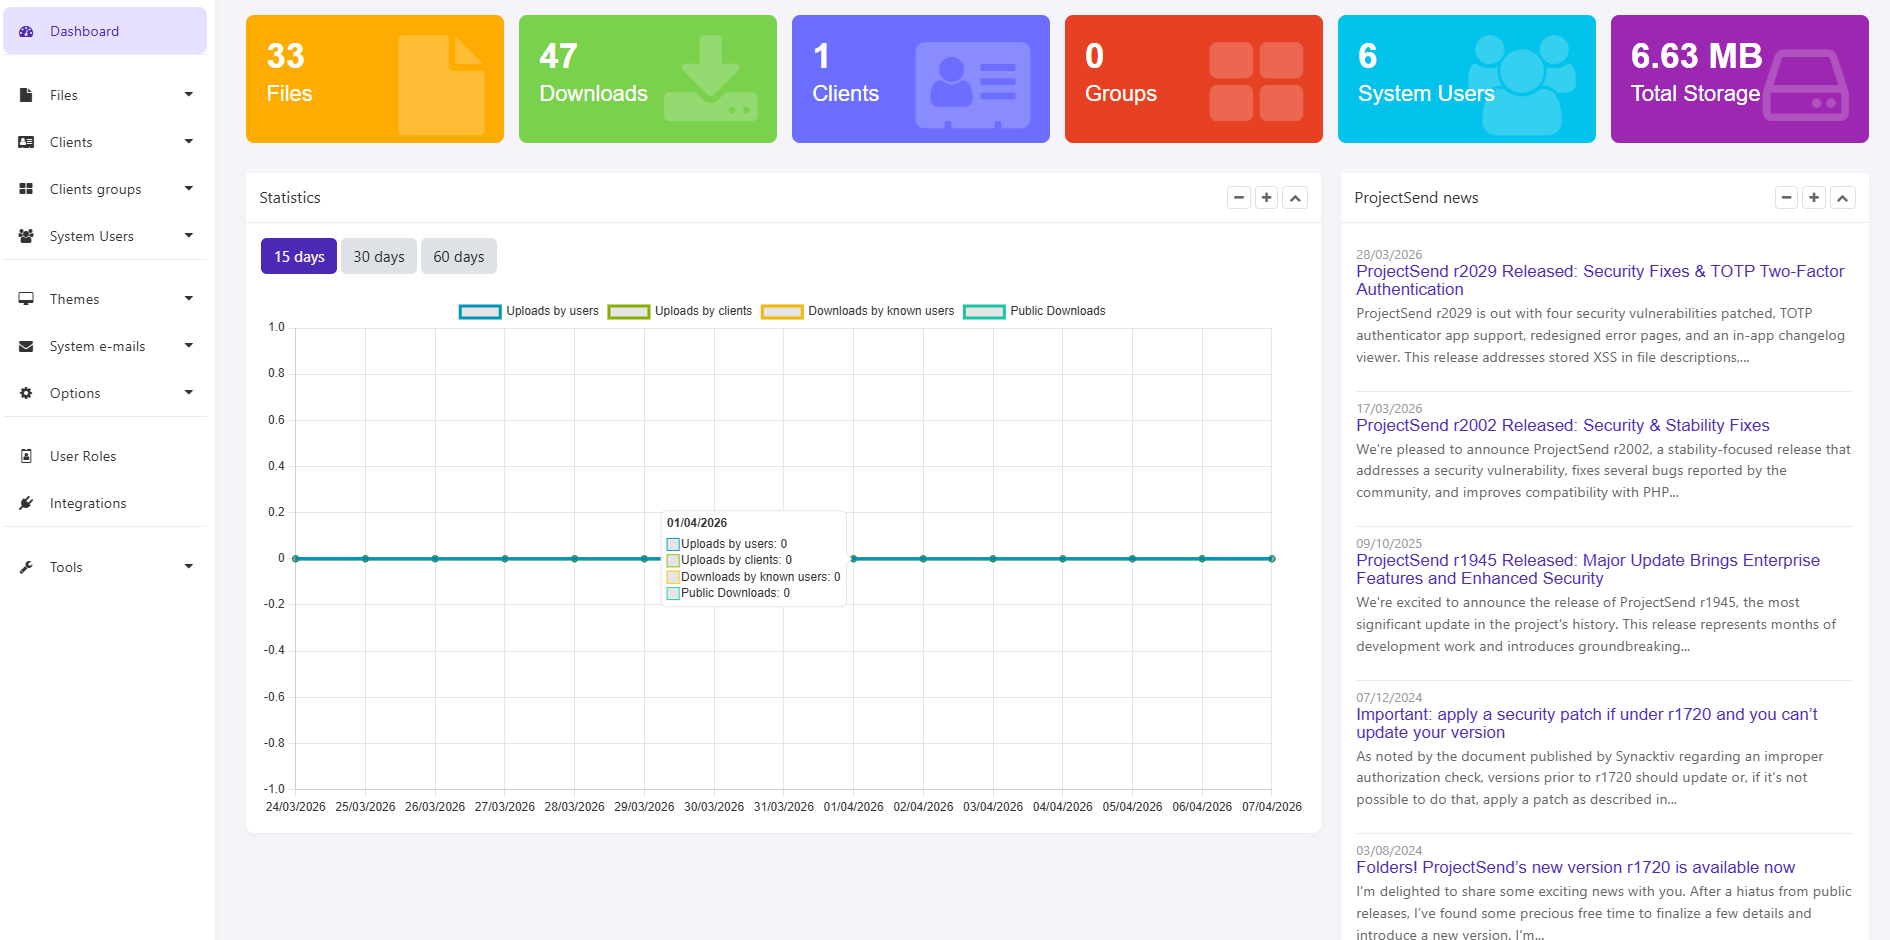The image size is (1890, 940).
Task: Click the Options gear icon
Action: coord(26,393)
